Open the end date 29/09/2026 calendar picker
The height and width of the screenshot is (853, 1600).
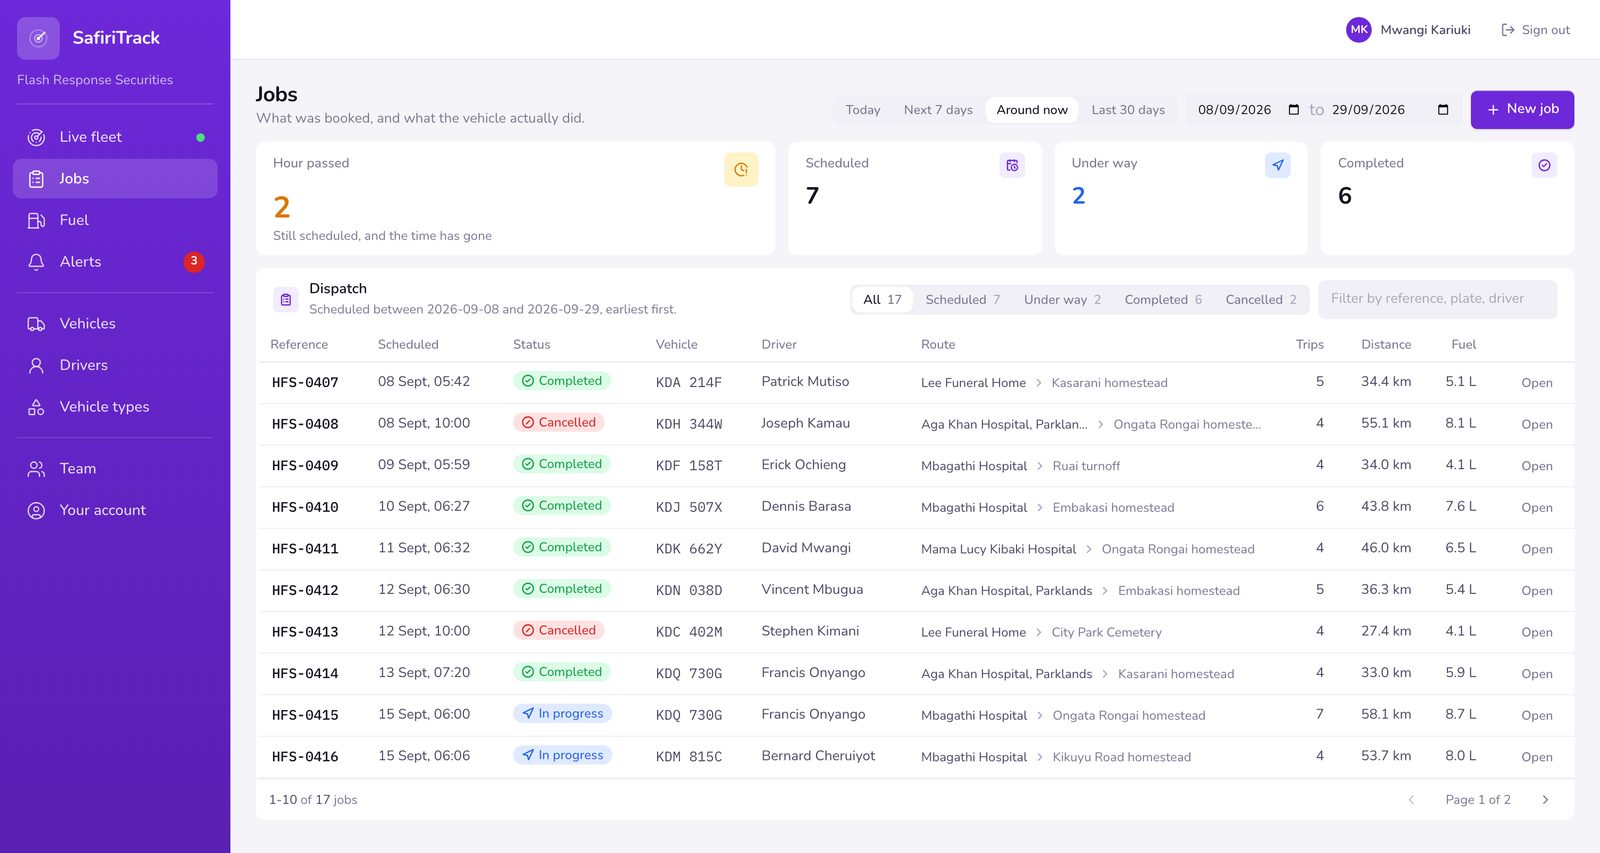tap(1443, 110)
